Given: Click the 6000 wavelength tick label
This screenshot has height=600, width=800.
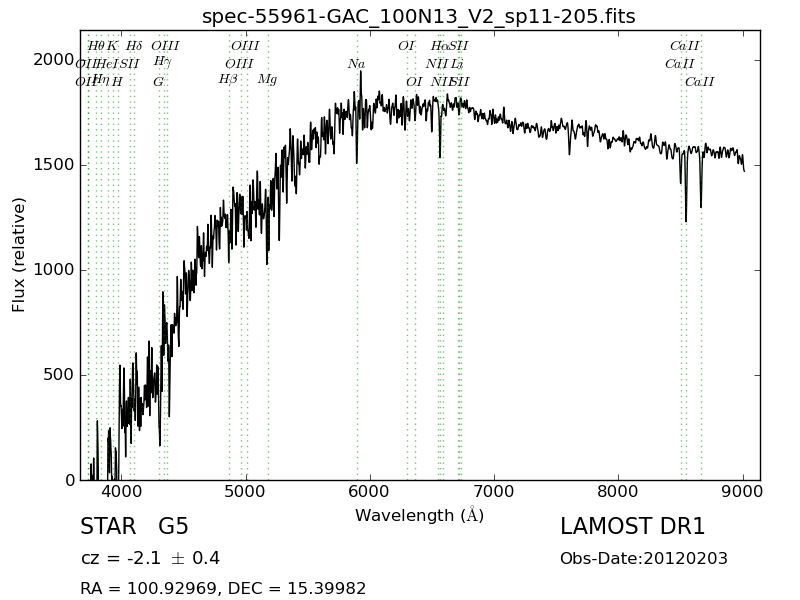Looking at the screenshot, I should point(370,492).
